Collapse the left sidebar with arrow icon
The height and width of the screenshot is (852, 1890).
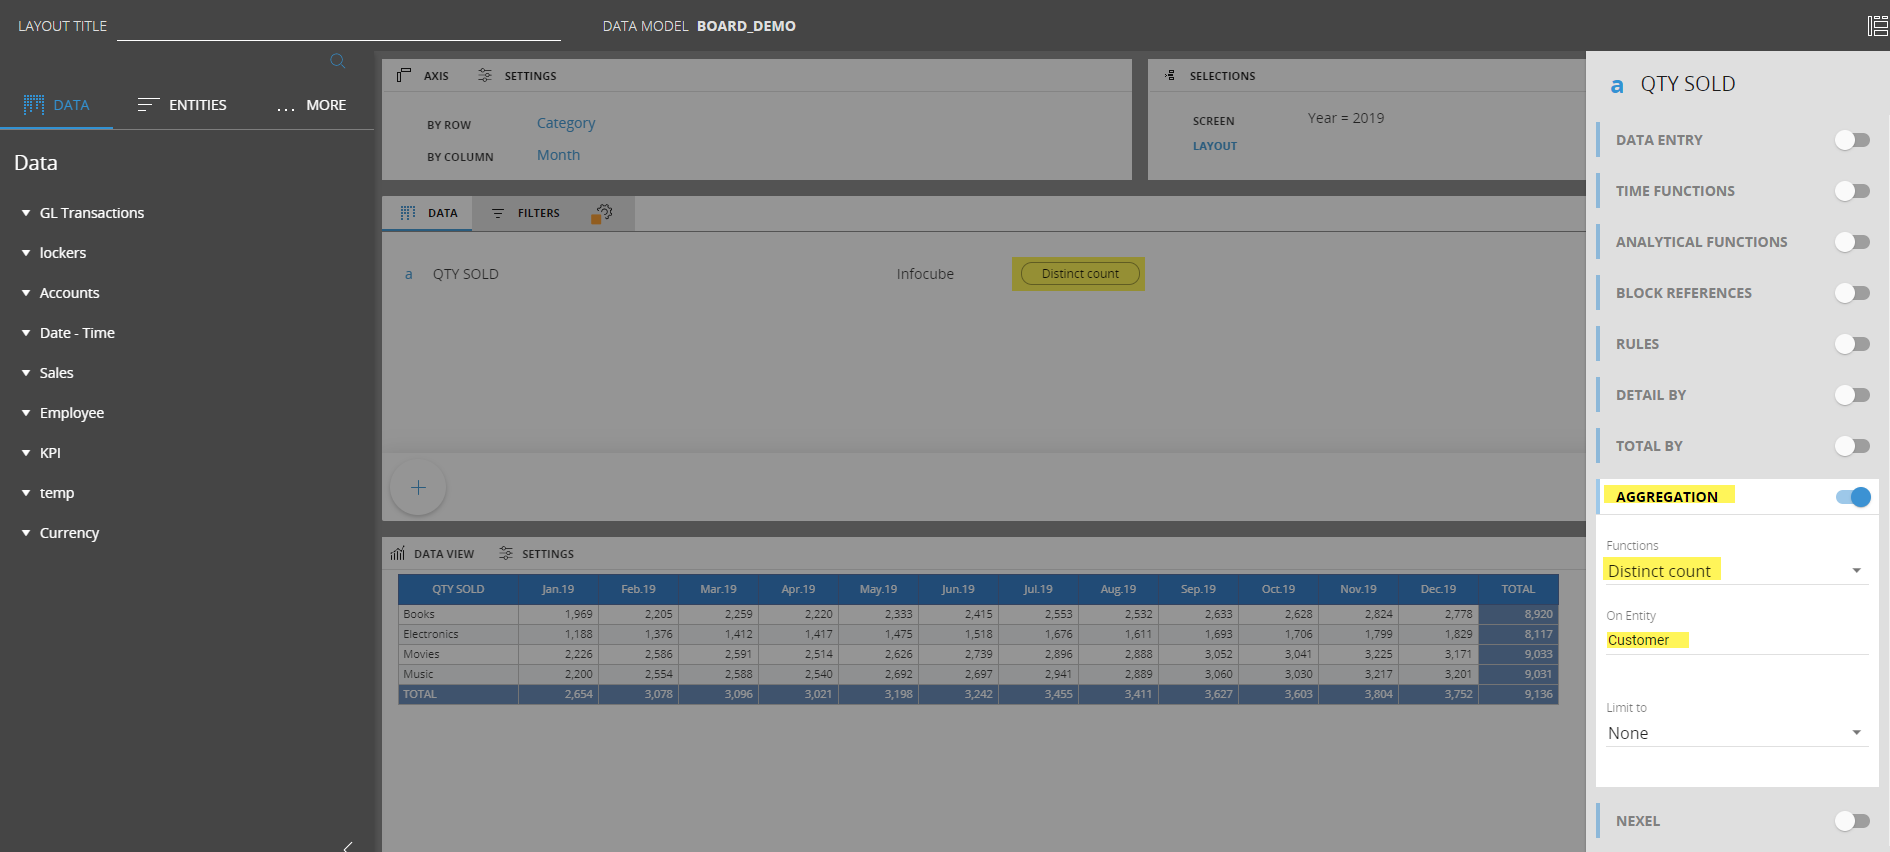coord(348,846)
